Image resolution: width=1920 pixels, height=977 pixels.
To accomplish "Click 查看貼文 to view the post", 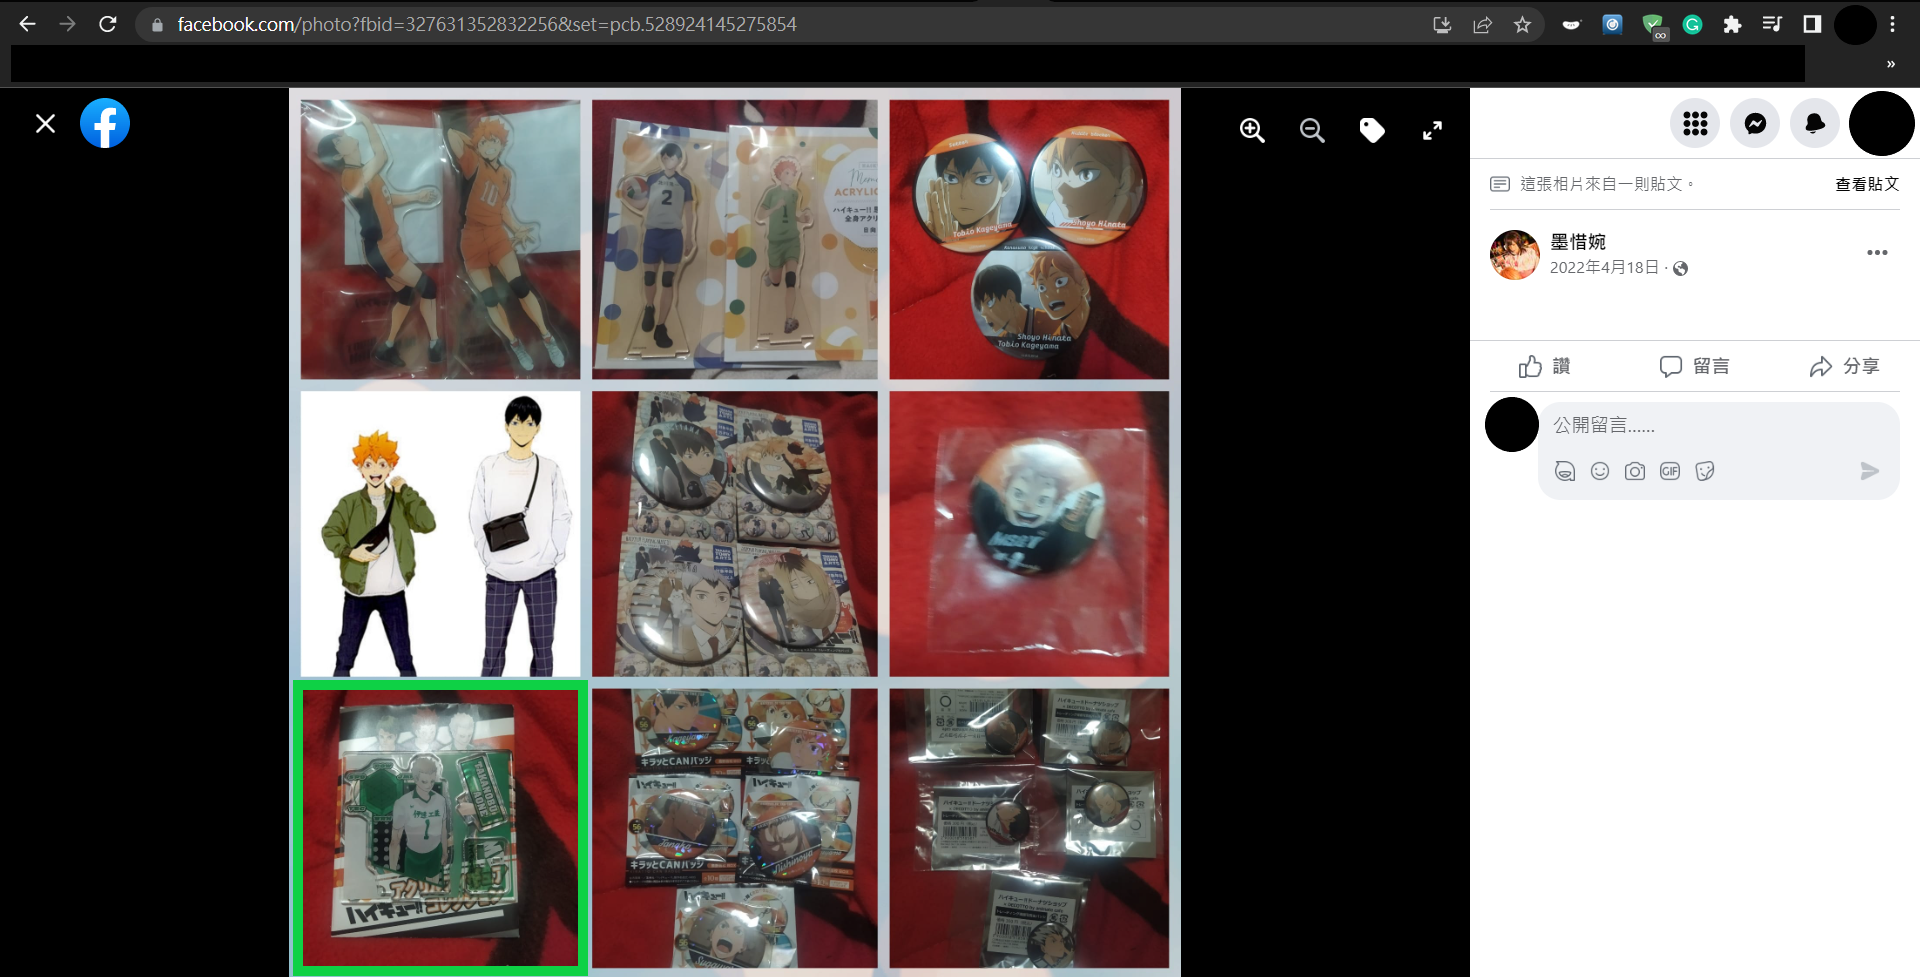I will [1867, 184].
